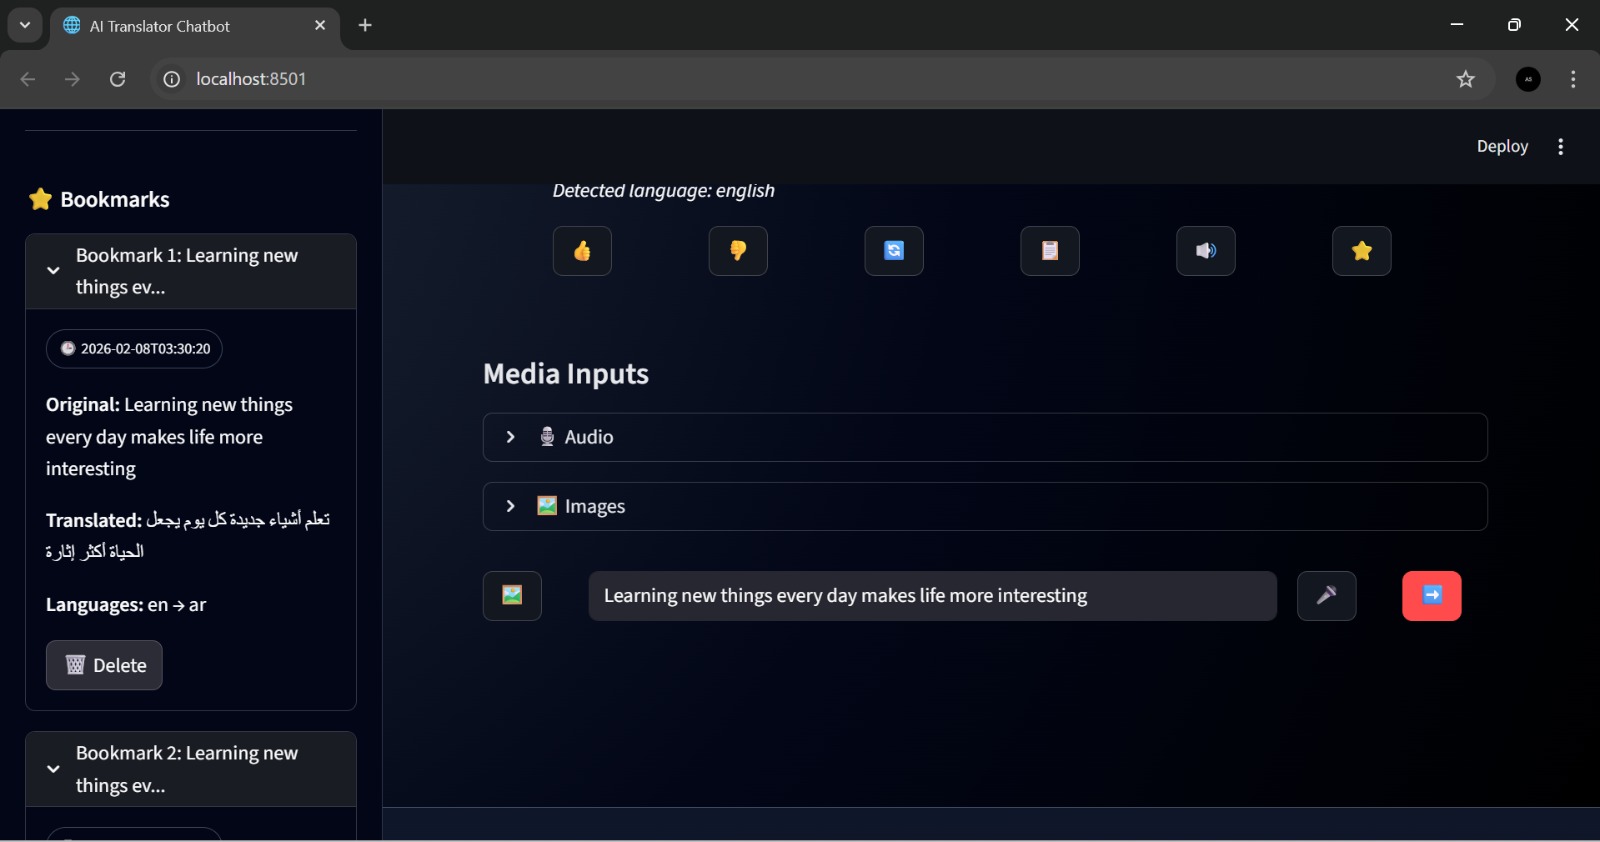Click the Detected language: english text
The height and width of the screenshot is (842, 1600).
point(664,191)
